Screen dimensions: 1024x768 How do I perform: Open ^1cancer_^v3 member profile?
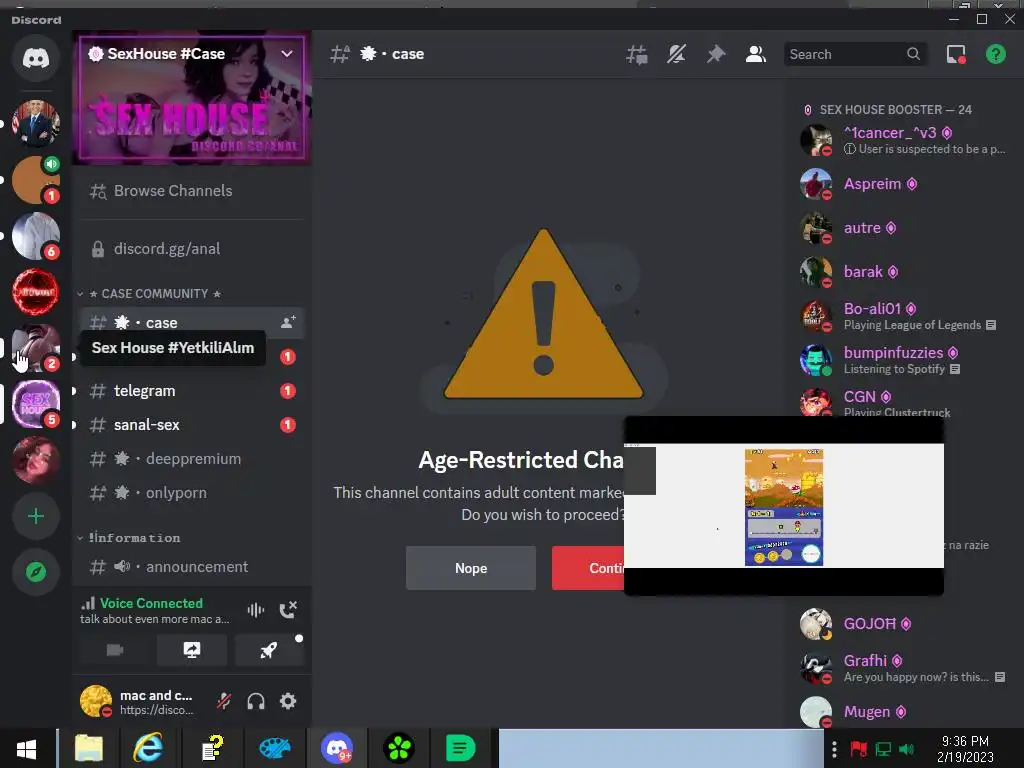point(904,140)
